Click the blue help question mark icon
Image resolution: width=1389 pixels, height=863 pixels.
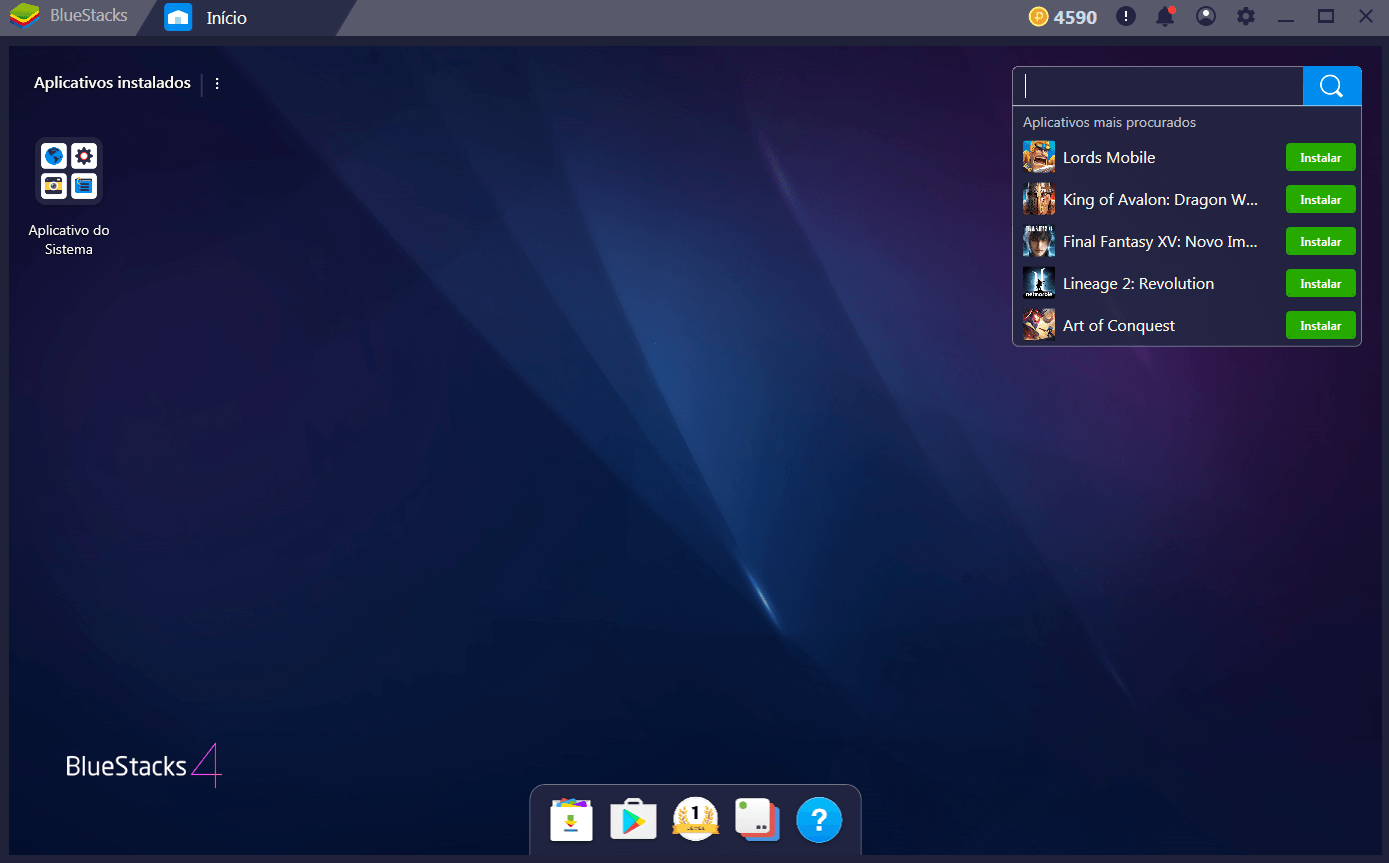pyautogui.click(x=819, y=820)
